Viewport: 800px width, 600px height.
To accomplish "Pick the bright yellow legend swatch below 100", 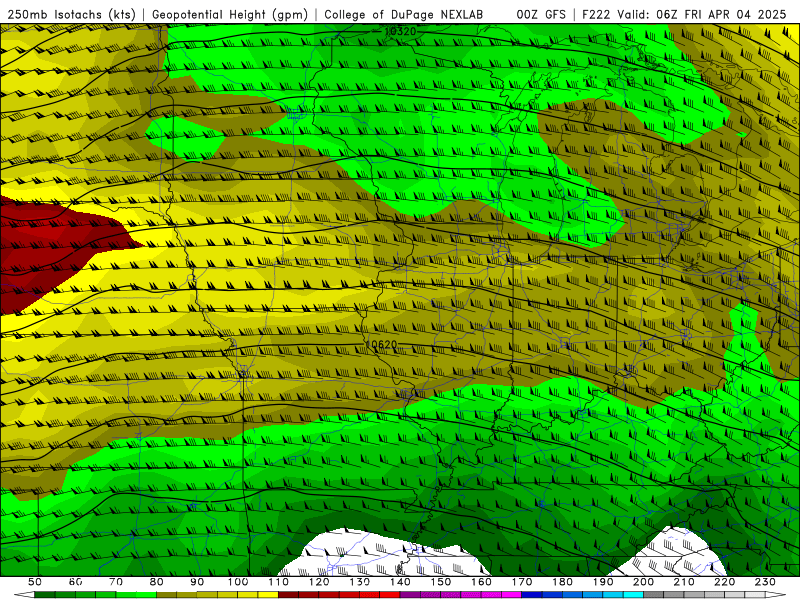I will click(x=248, y=595).
